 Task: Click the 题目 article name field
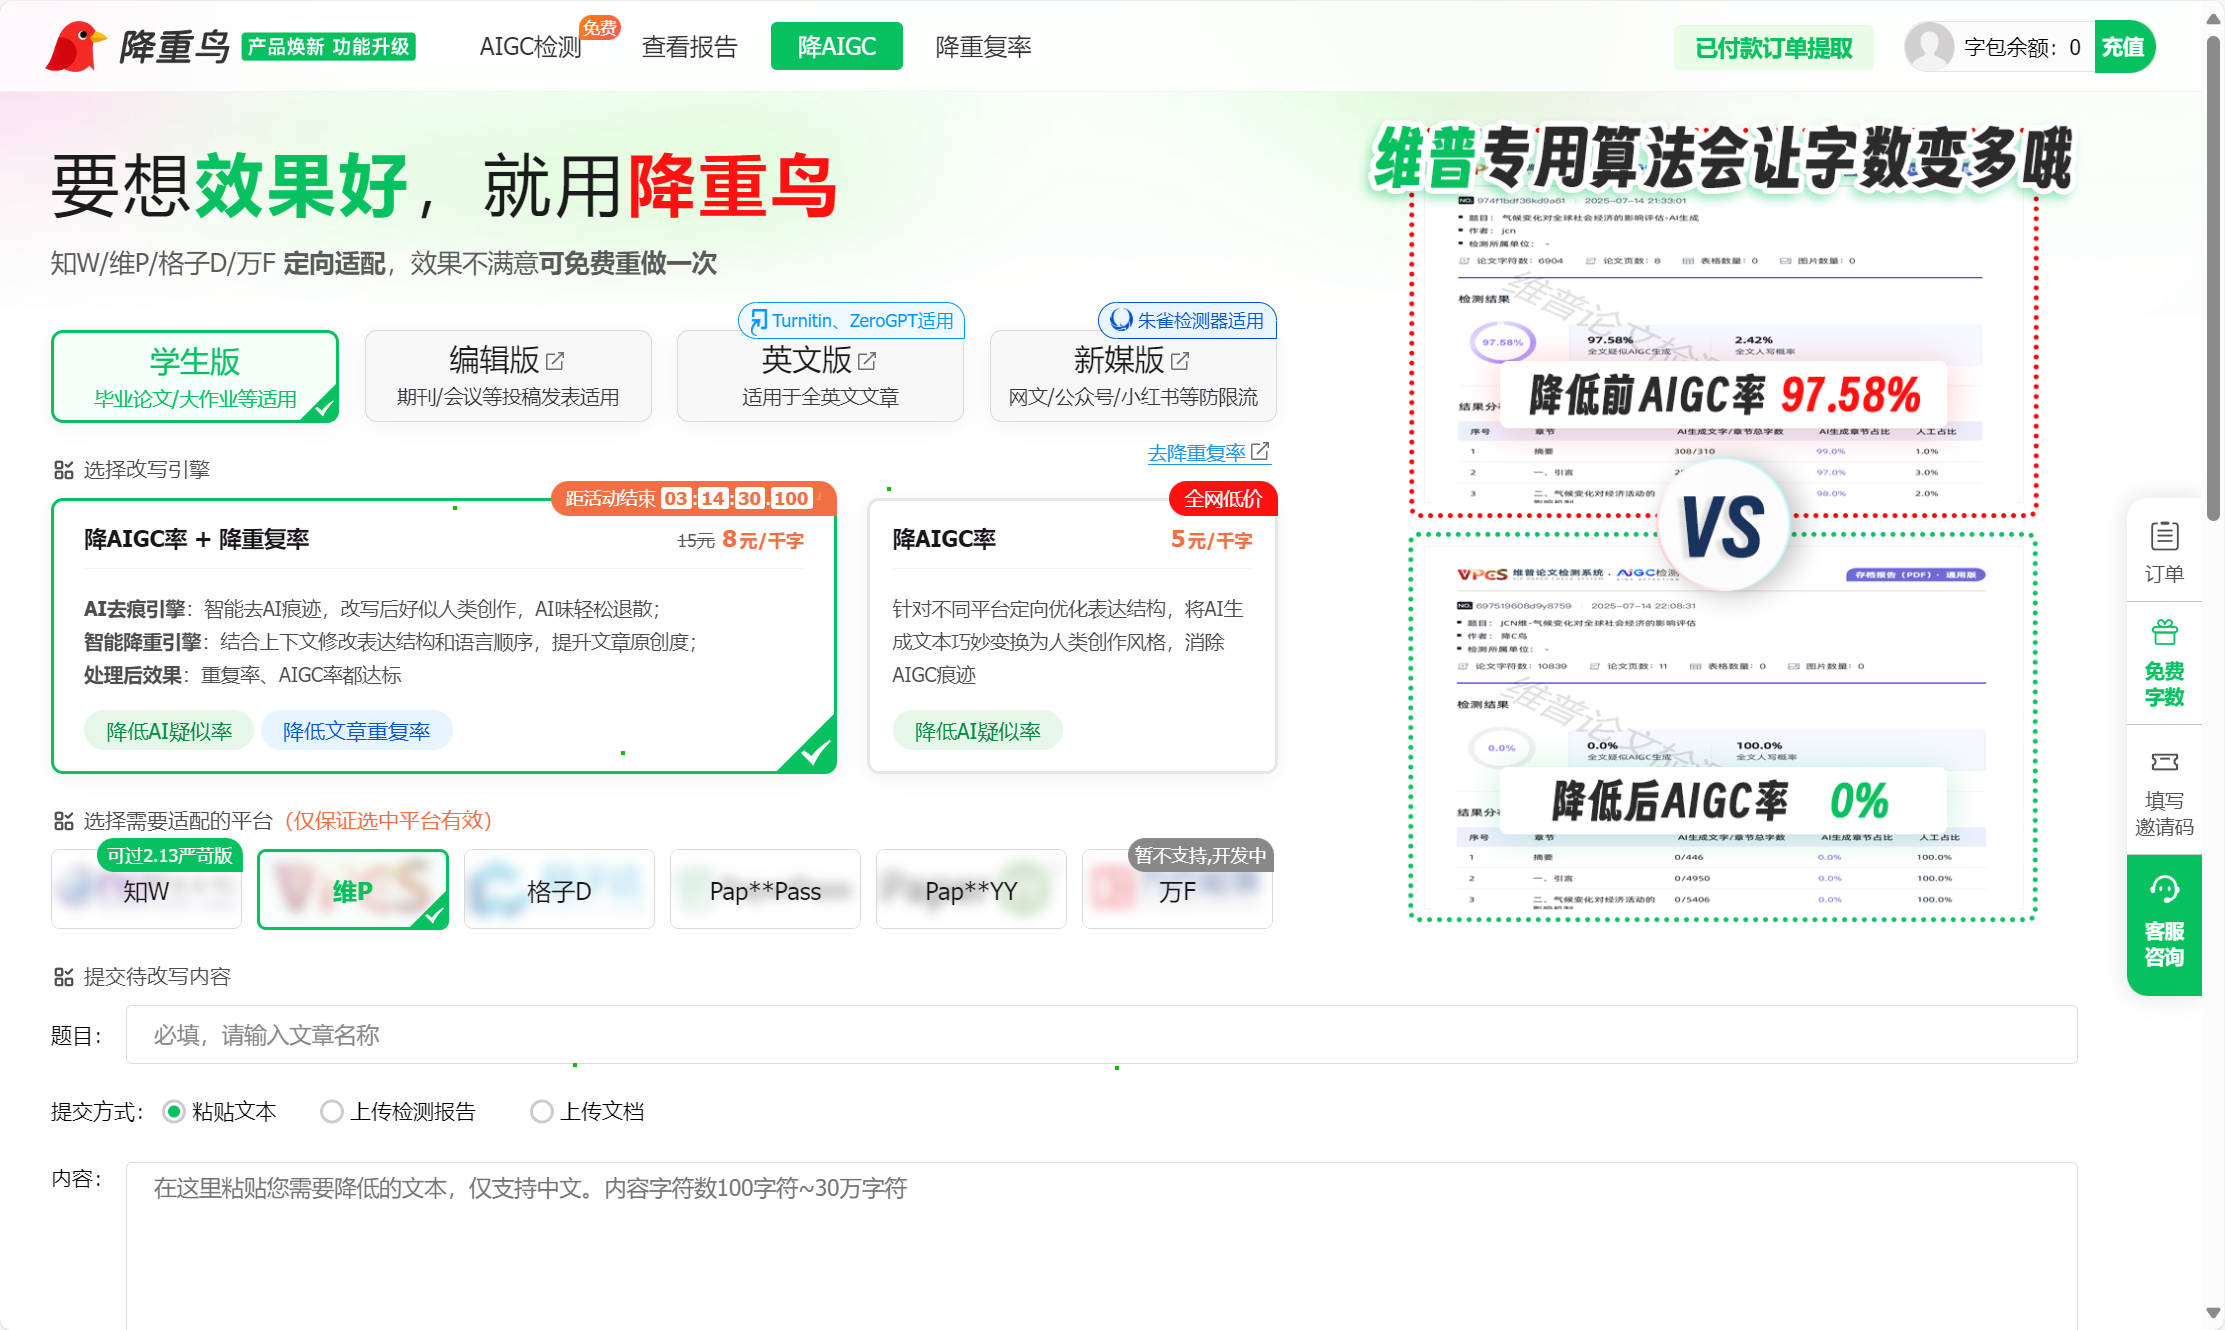coord(1100,1035)
